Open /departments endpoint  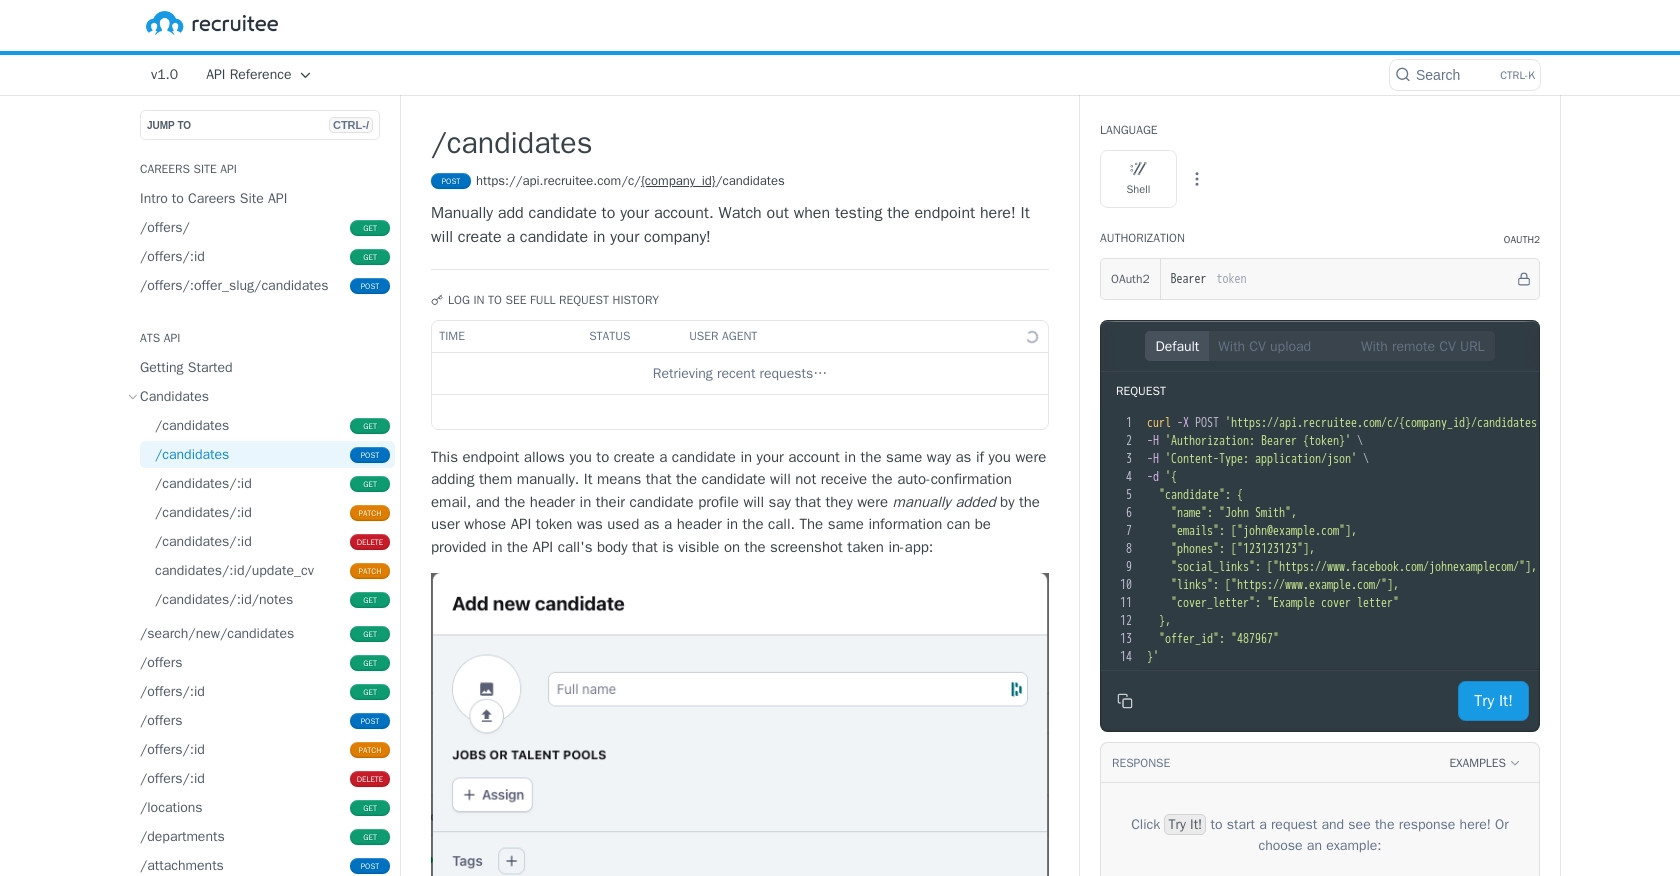(x=265, y=837)
